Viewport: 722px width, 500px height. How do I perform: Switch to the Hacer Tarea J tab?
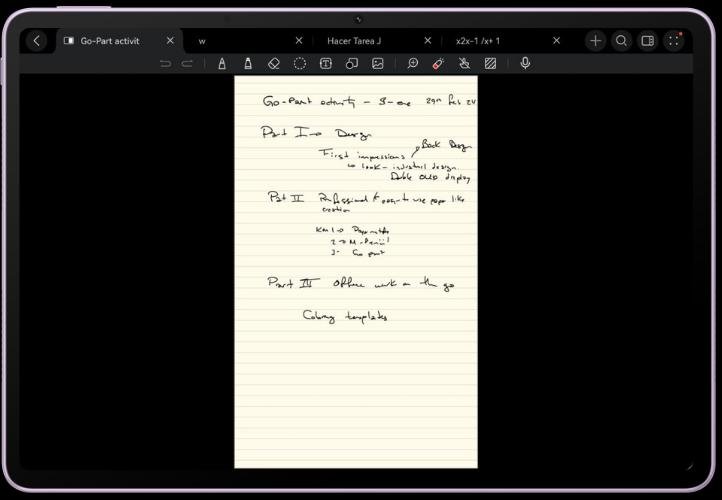(354, 41)
